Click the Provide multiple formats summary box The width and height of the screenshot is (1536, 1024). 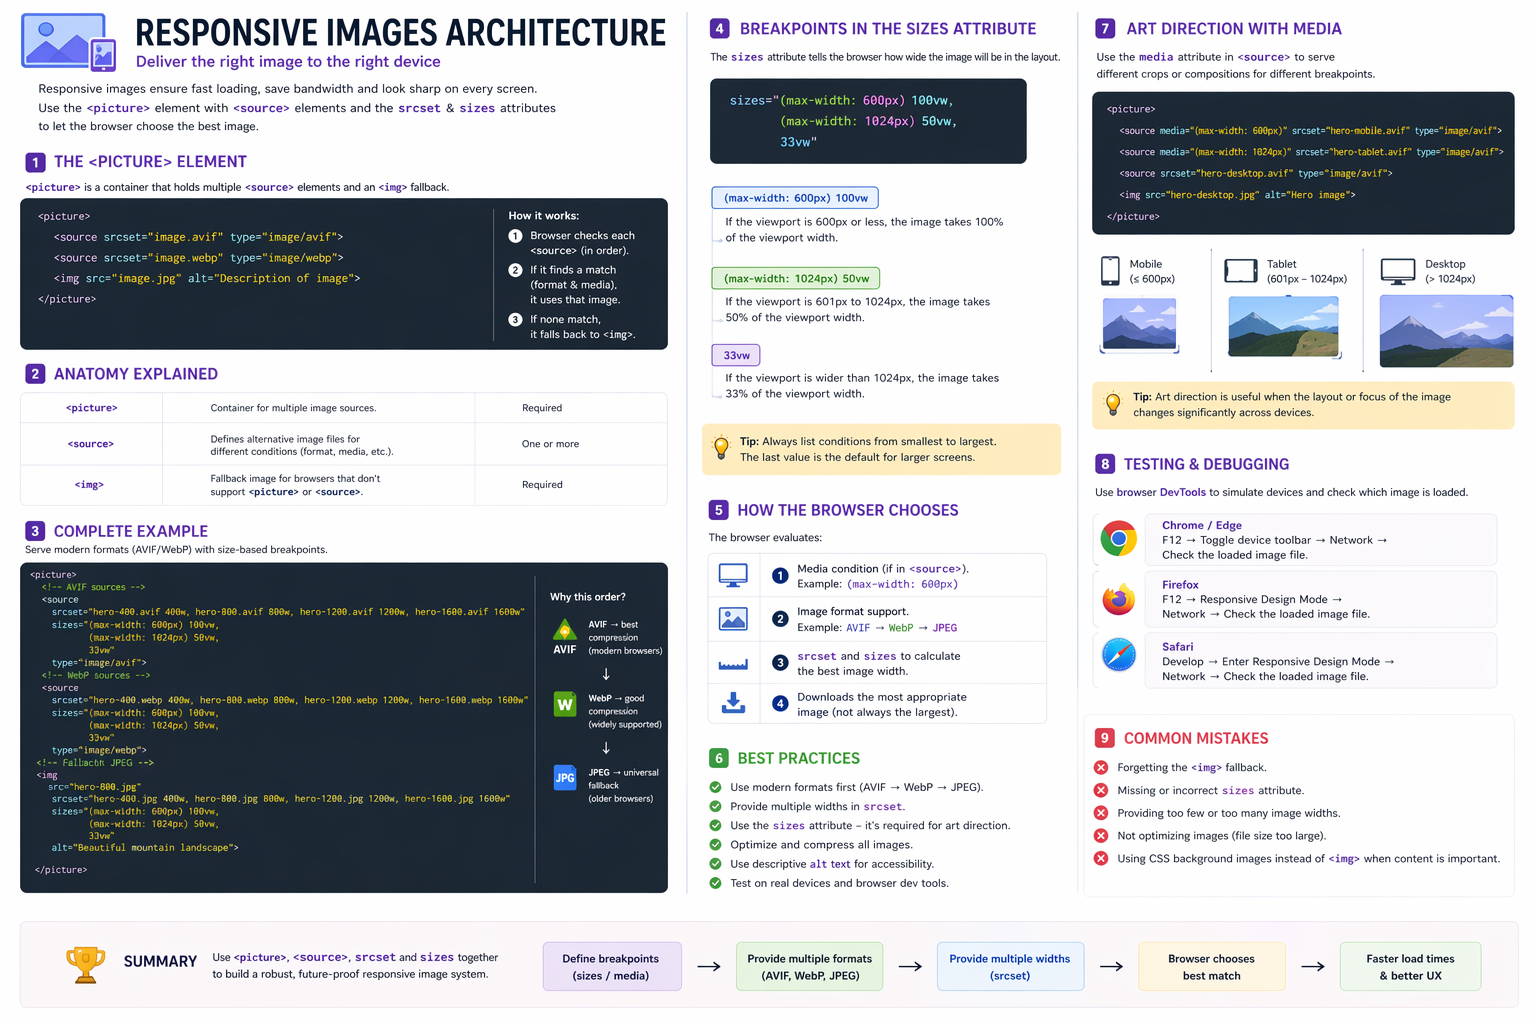point(810,967)
